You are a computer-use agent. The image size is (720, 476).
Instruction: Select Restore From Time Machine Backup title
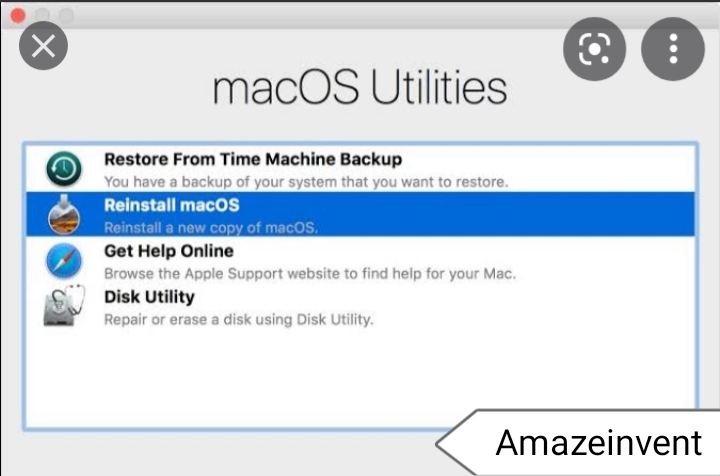253,159
